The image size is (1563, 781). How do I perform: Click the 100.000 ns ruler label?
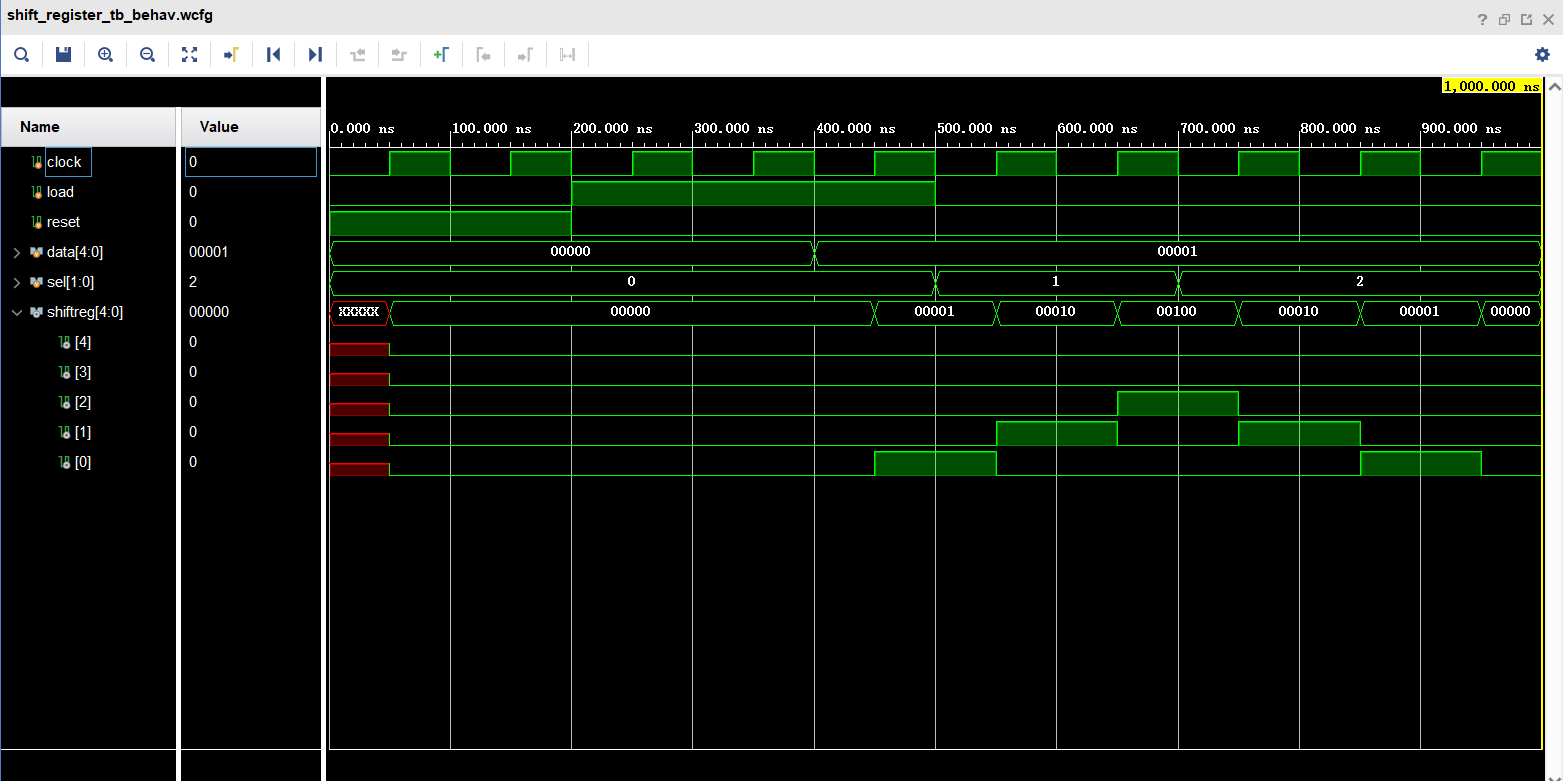click(493, 129)
